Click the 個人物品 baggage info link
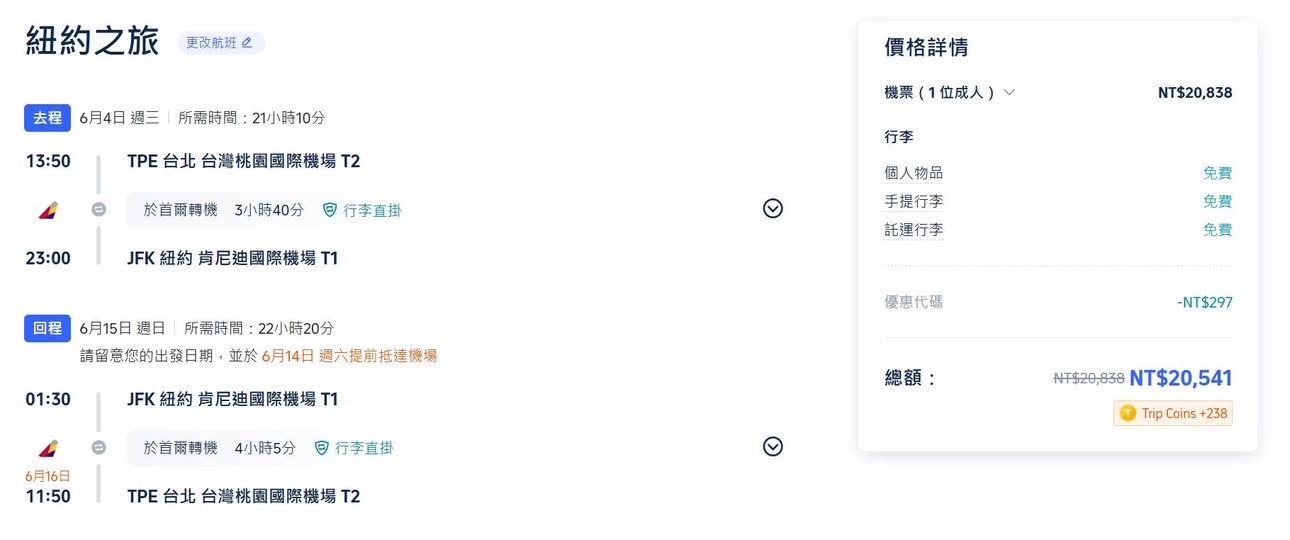 (913, 173)
